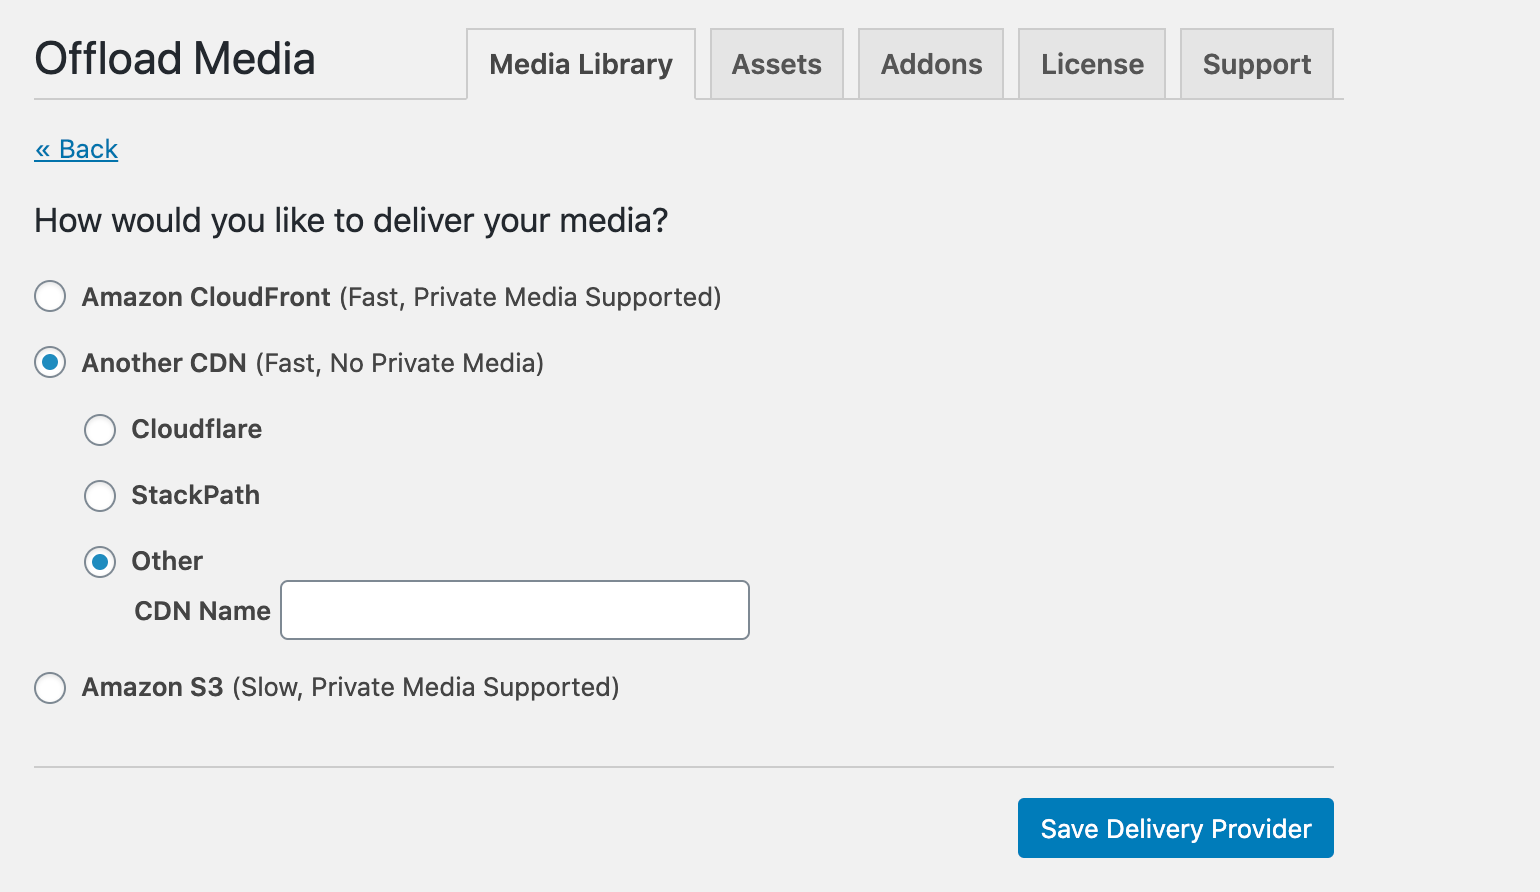Click the Other label text
The image size is (1540, 892).
[167, 561]
